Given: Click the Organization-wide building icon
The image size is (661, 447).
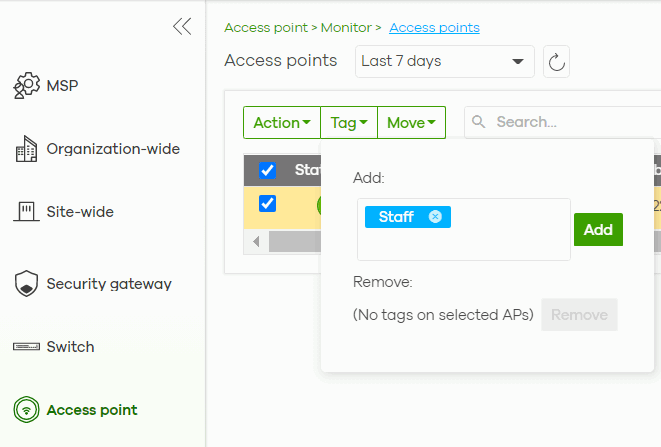Looking at the screenshot, I should coord(26,150).
